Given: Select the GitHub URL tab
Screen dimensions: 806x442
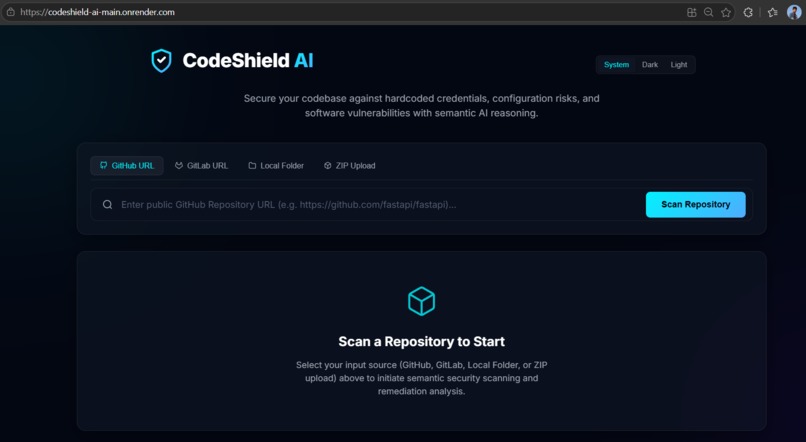Looking at the screenshot, I should 127,165.
